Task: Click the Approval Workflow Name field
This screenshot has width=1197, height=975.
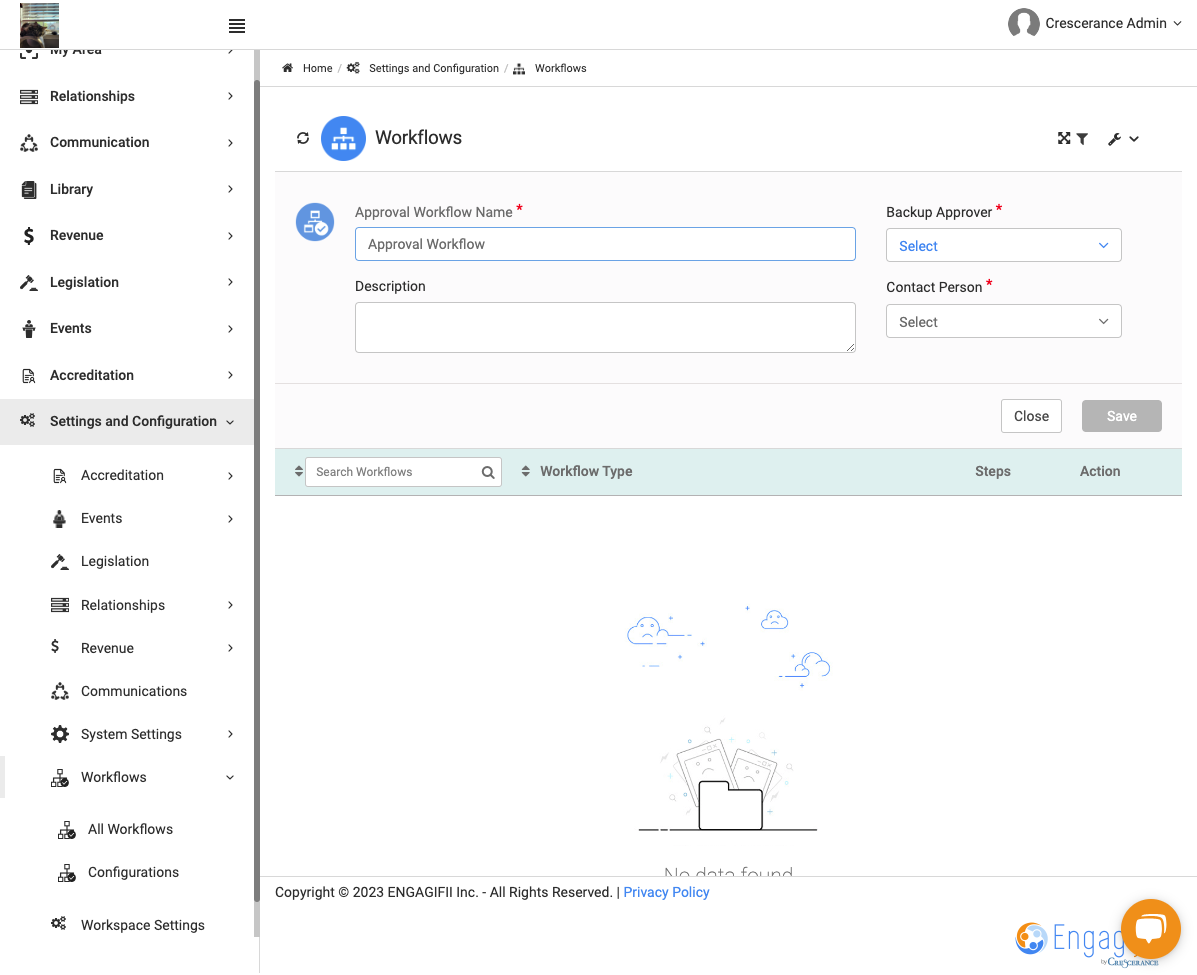Action: [605, 244]
